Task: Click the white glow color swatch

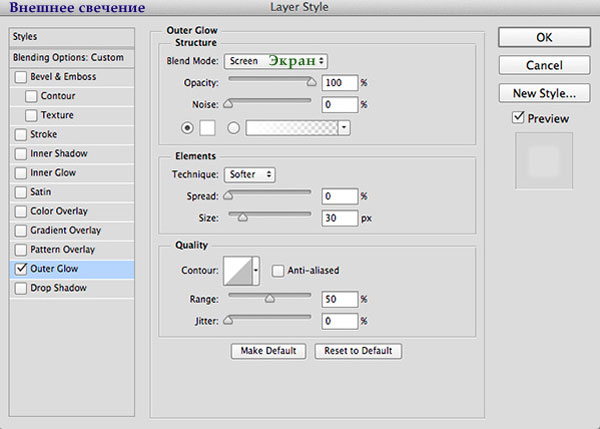Action: (x=207, y=128)
